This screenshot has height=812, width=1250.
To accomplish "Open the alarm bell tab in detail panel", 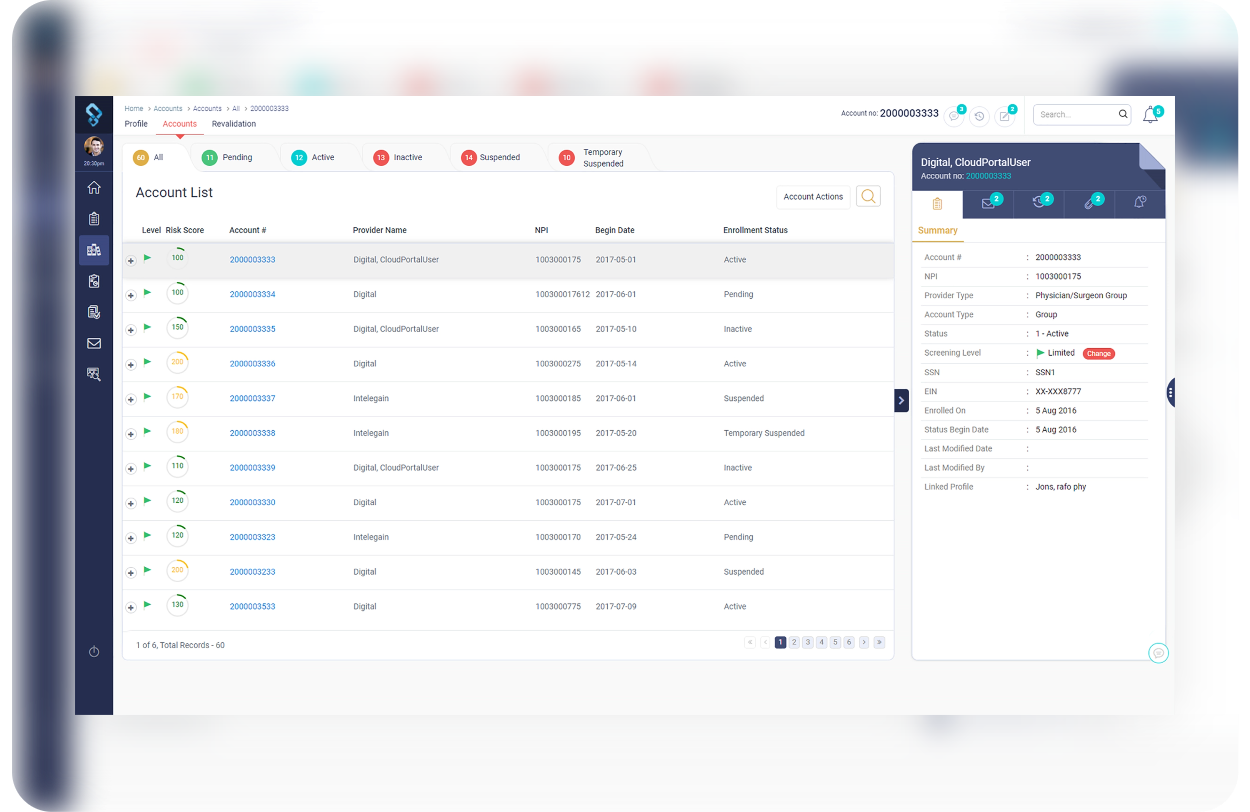I will click(1140, 203).
